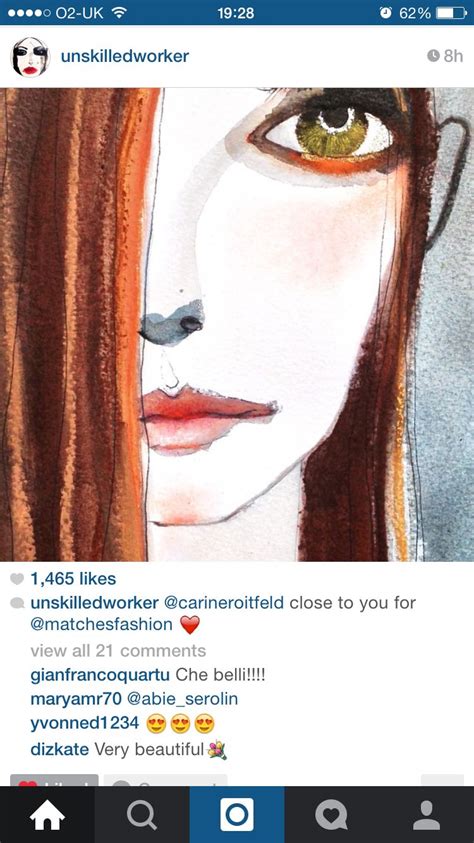The width and height of the screenshot is (474, 843).
Task: Open the @carineroitfeld mention
Action: point(223,603)
